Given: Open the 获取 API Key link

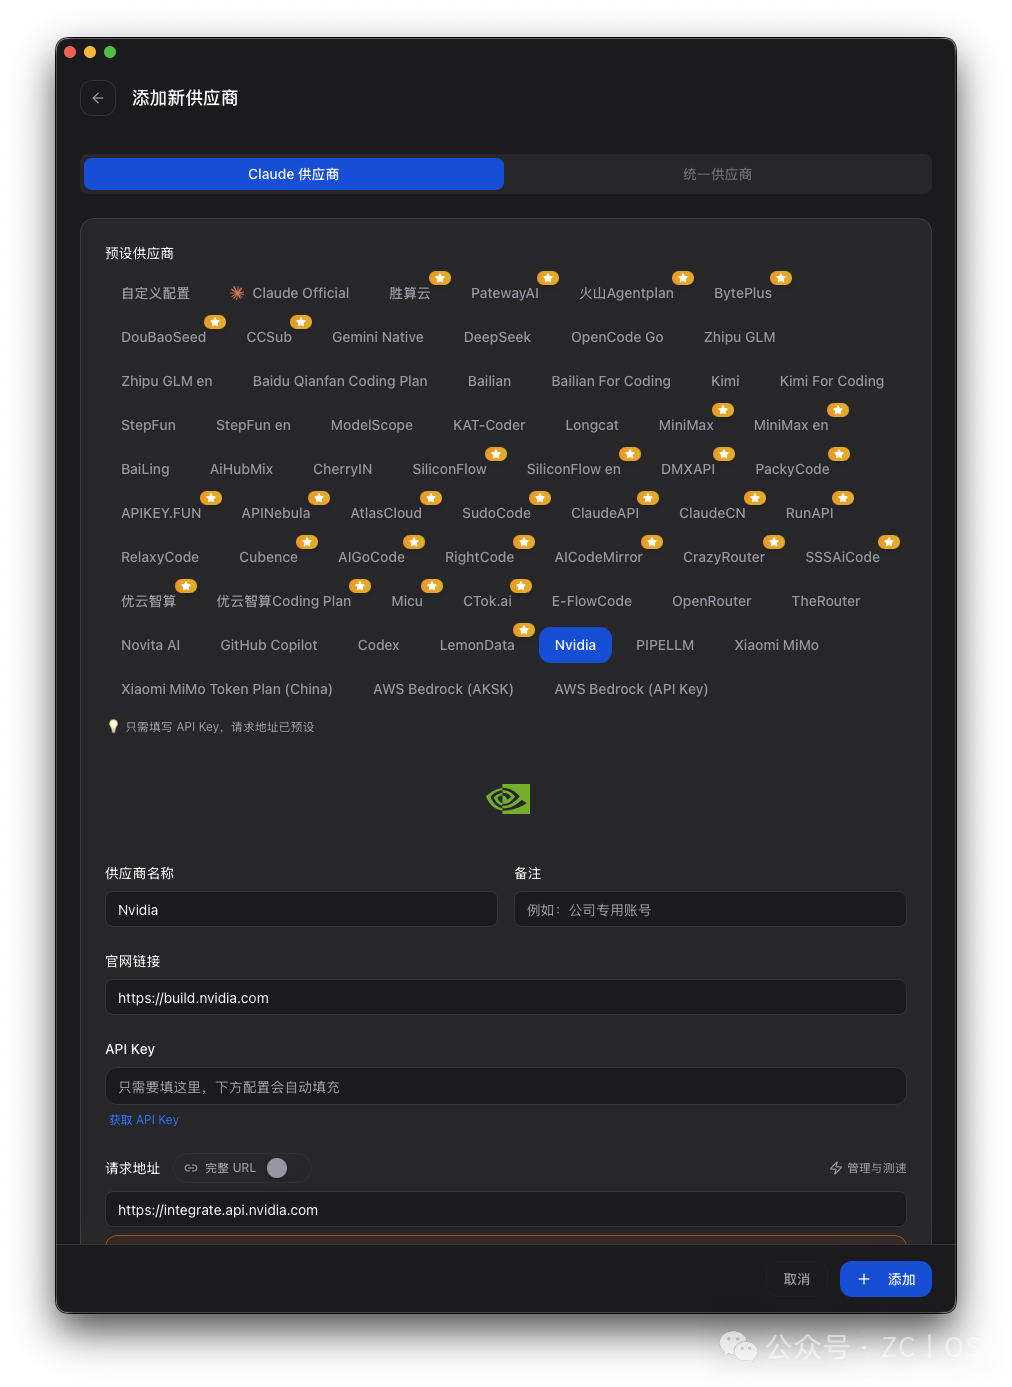Looking at the screenshot, I should pyautogui.click(x=144, y=1120).
